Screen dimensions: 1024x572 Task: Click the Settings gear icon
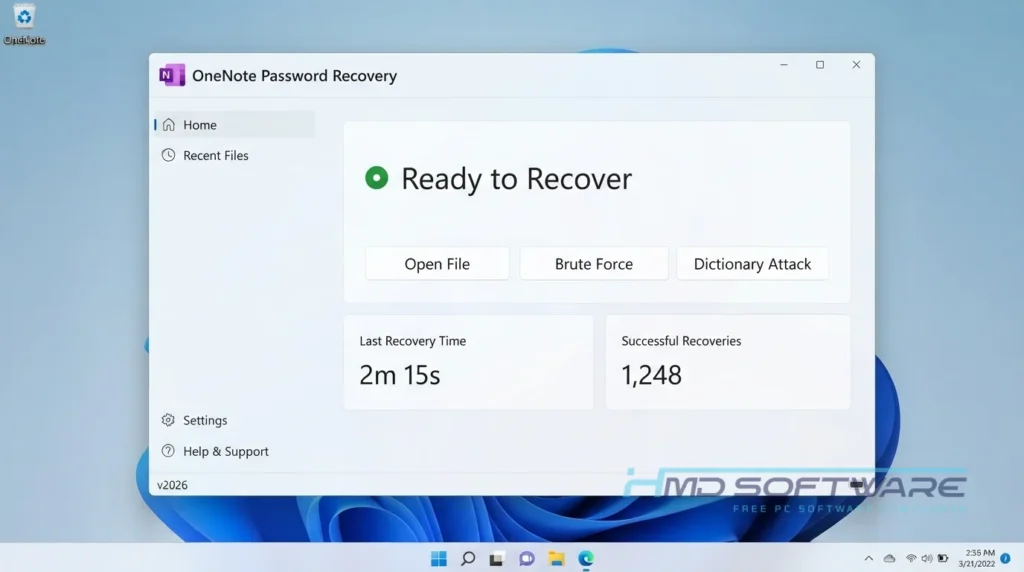pyautogui.click(x=168, y=420)
